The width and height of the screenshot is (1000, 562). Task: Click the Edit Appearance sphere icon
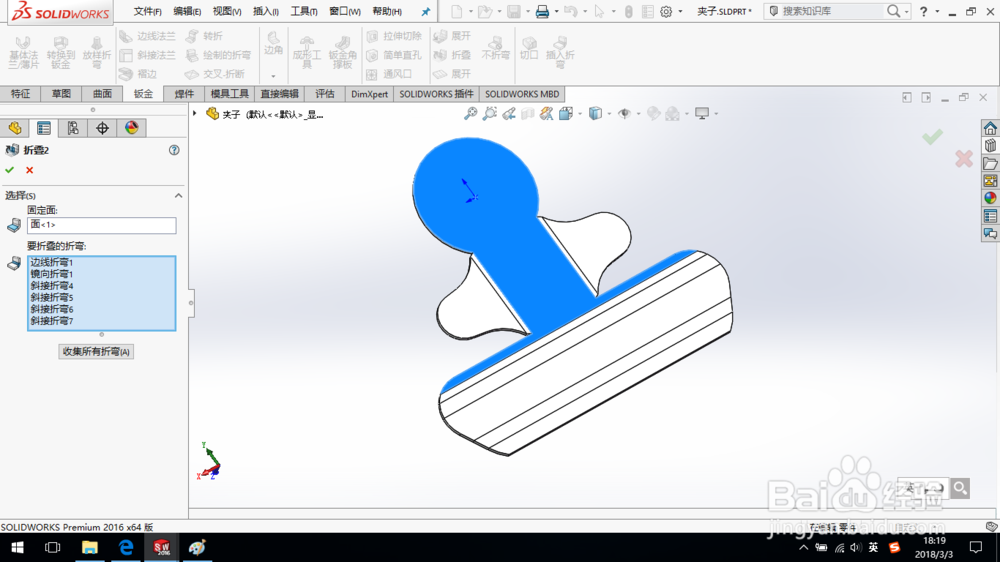coord(653,114)
